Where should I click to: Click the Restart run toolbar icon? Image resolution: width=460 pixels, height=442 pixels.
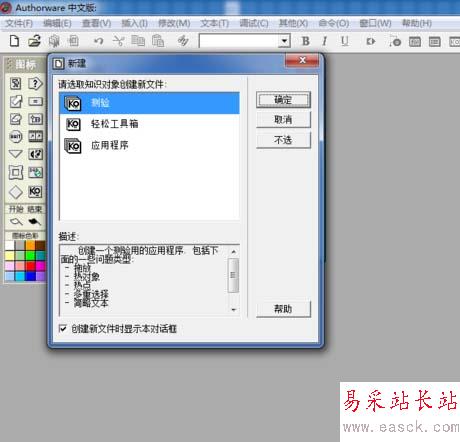click(x=371, y=41)
